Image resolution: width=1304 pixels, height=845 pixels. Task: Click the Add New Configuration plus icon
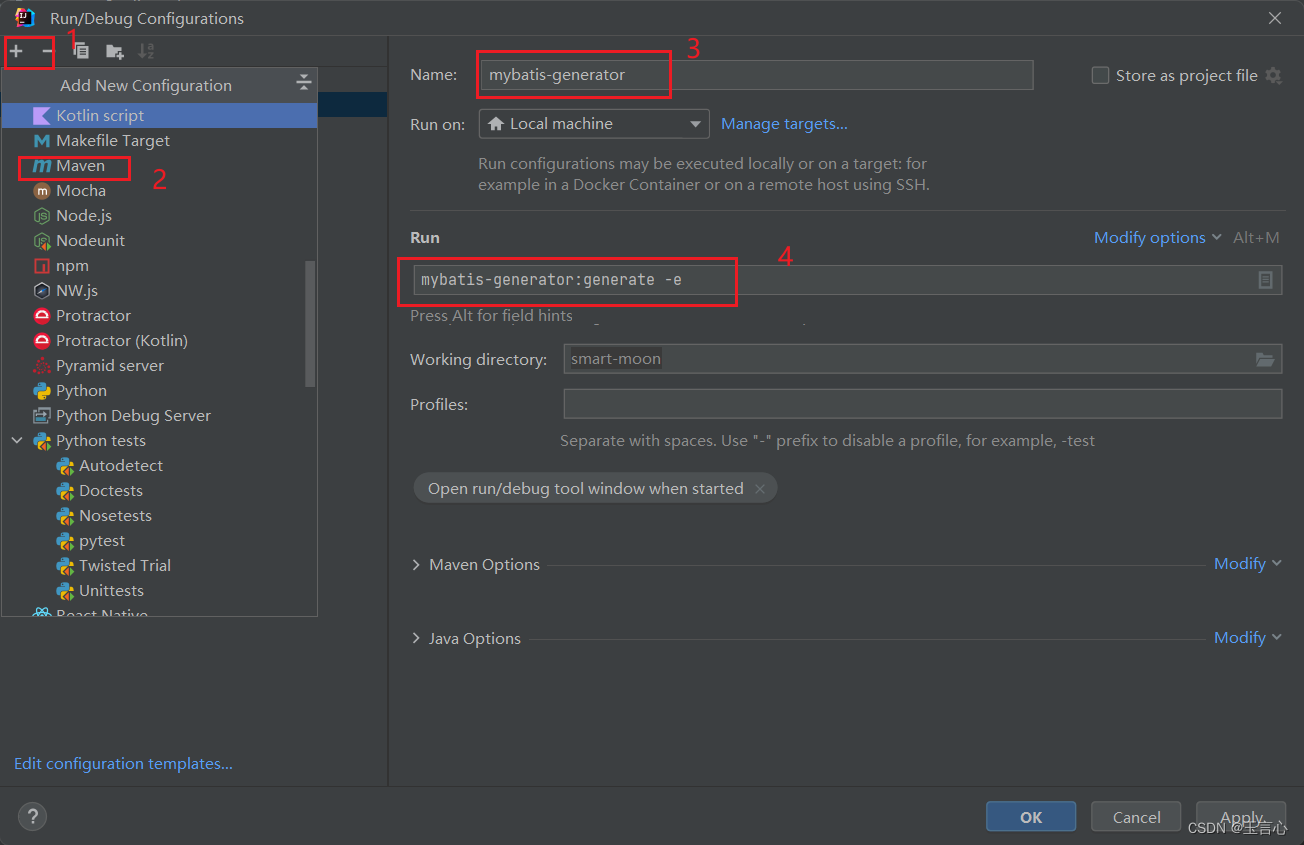coord(16,51)
